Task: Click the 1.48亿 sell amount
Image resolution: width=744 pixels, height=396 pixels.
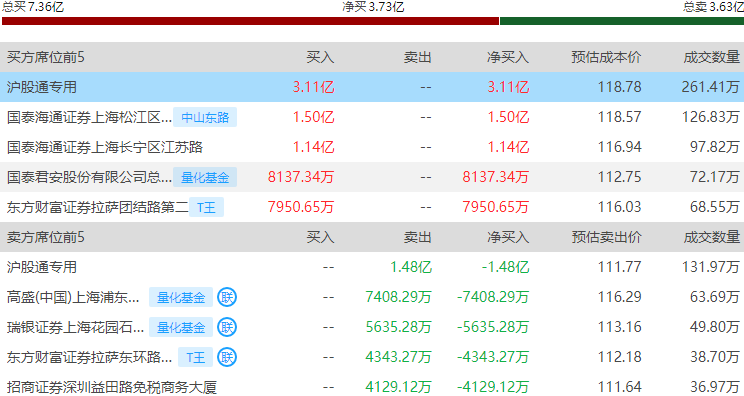Action: click(411, 267)
